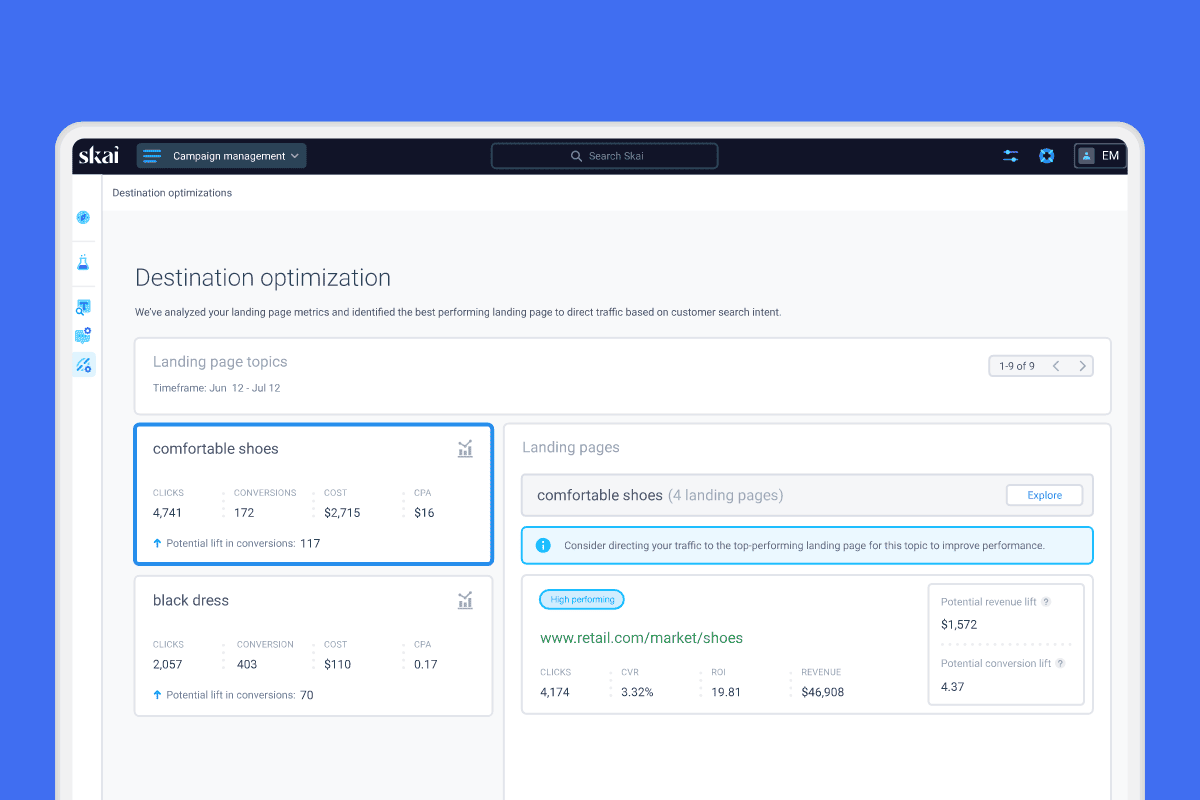Select the globe dashboard icon in the sidebar

point(84,217)
